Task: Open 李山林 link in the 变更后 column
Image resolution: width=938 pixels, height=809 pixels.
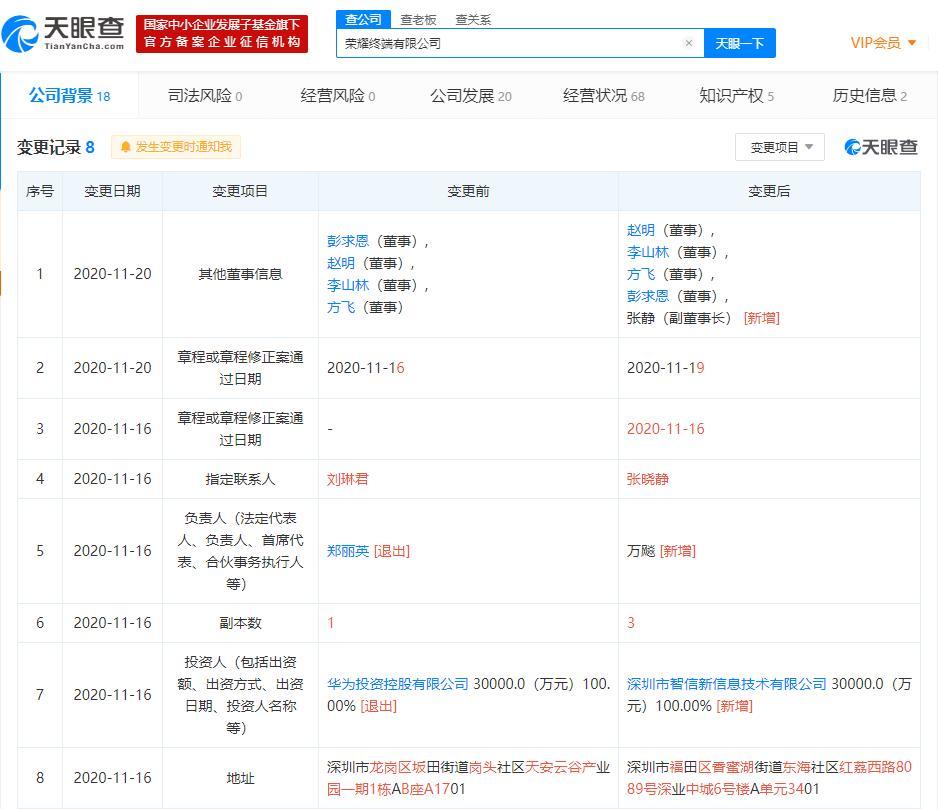Action: point(648,253)
